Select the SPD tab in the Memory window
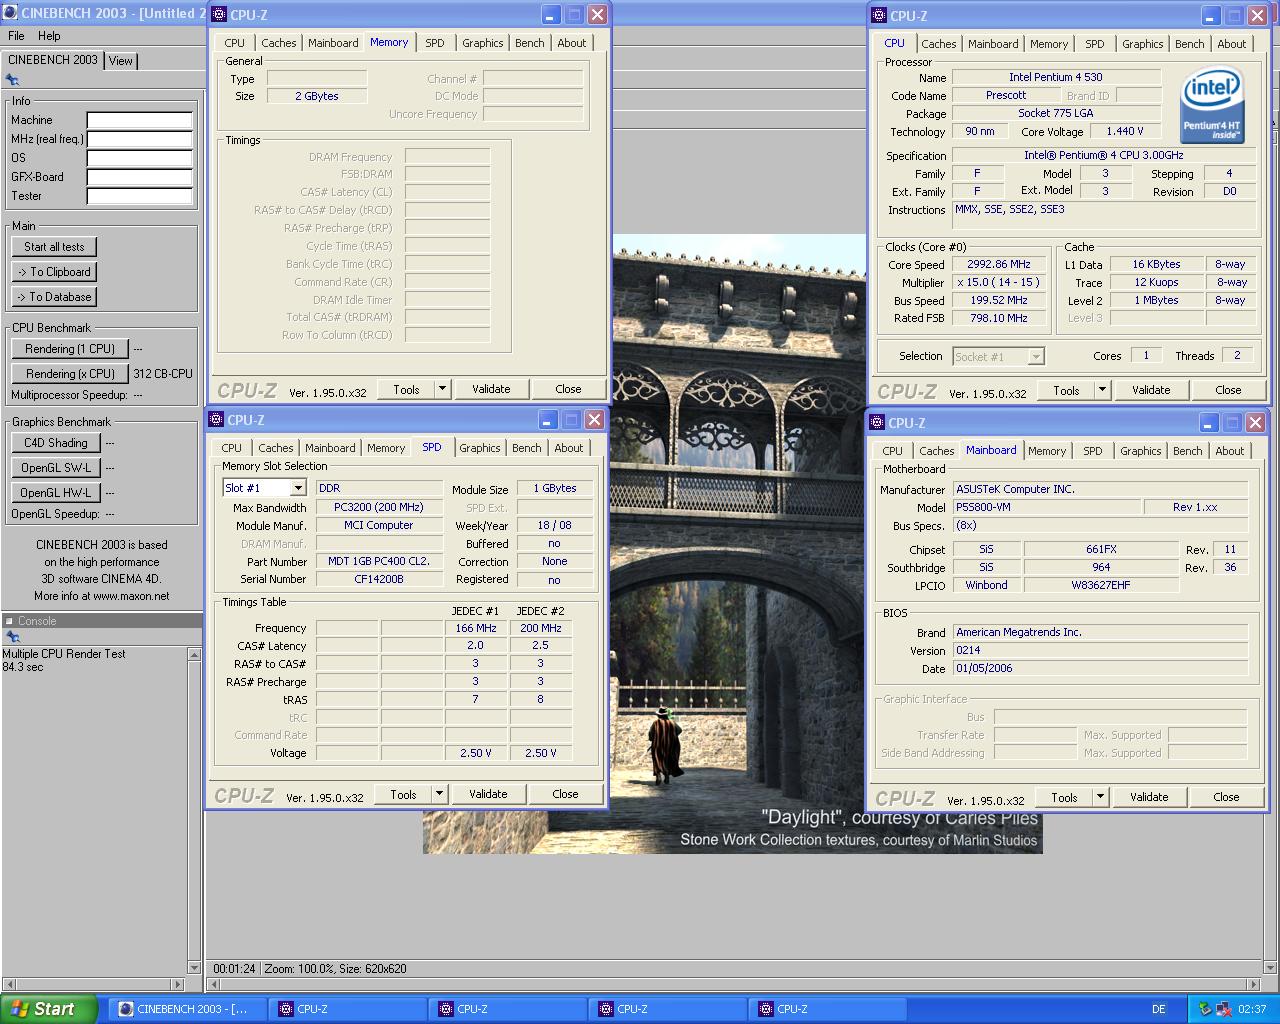The image size is (1280, 1024). click(x=435, y=43)
